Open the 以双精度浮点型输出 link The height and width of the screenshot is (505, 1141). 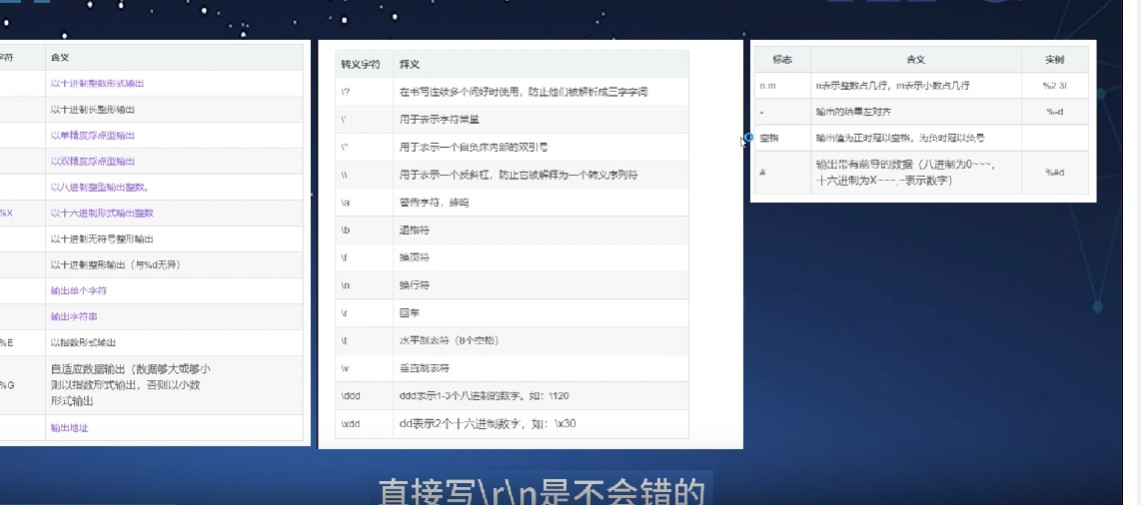[x=92, y=162]
